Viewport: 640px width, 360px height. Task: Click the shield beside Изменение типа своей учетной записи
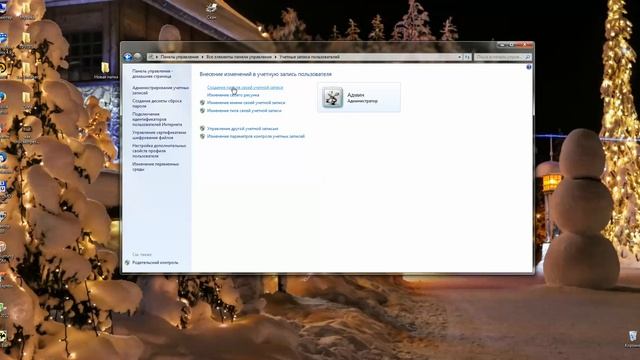202,110
